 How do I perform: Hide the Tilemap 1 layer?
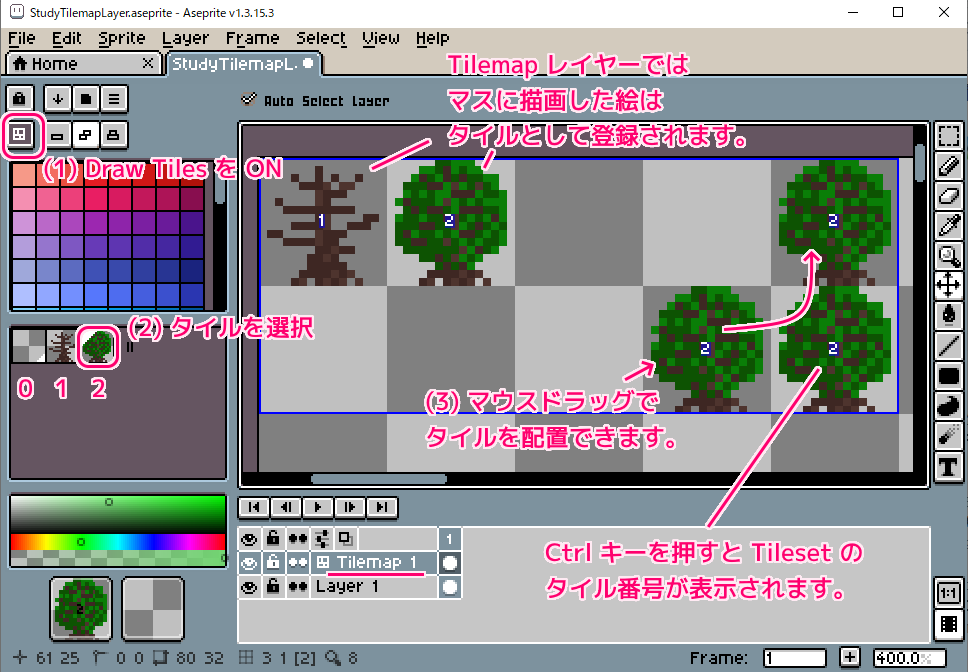[x=250, y=563]
